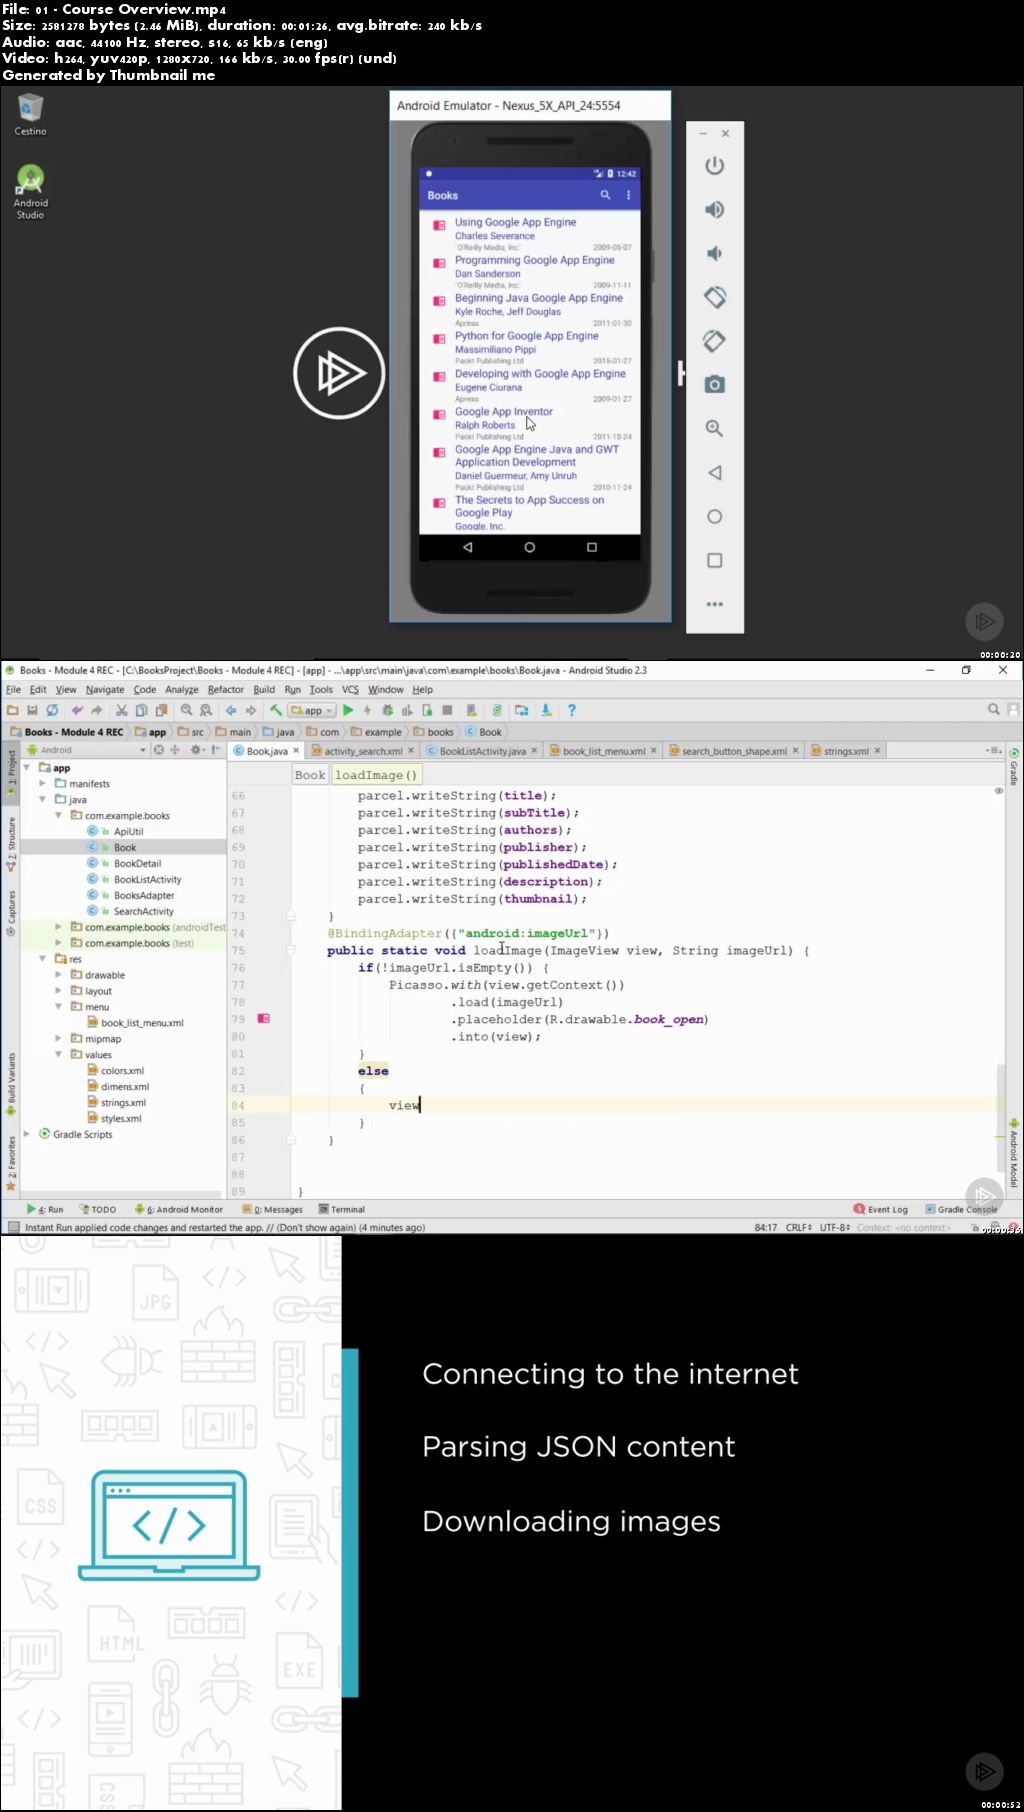Click the emulator zoom magnifier icon
Screen dimensions: 1024x1812
[714, 428]
